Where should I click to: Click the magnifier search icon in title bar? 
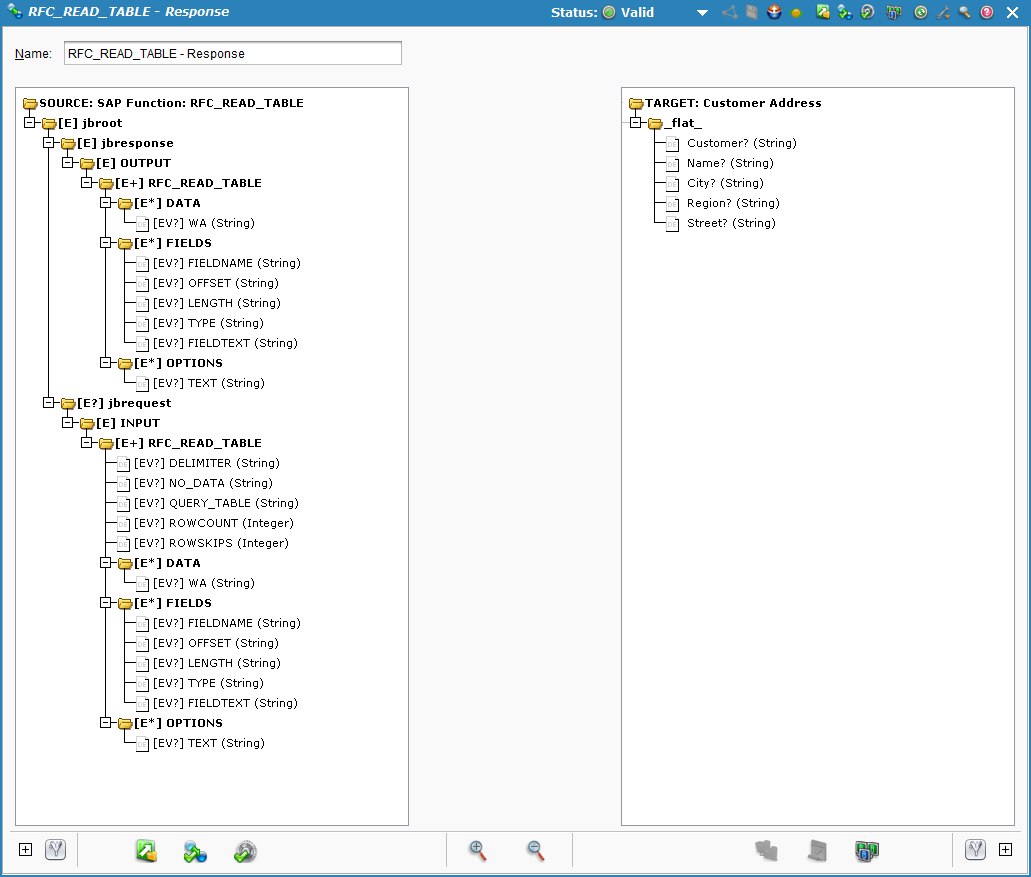964,13
